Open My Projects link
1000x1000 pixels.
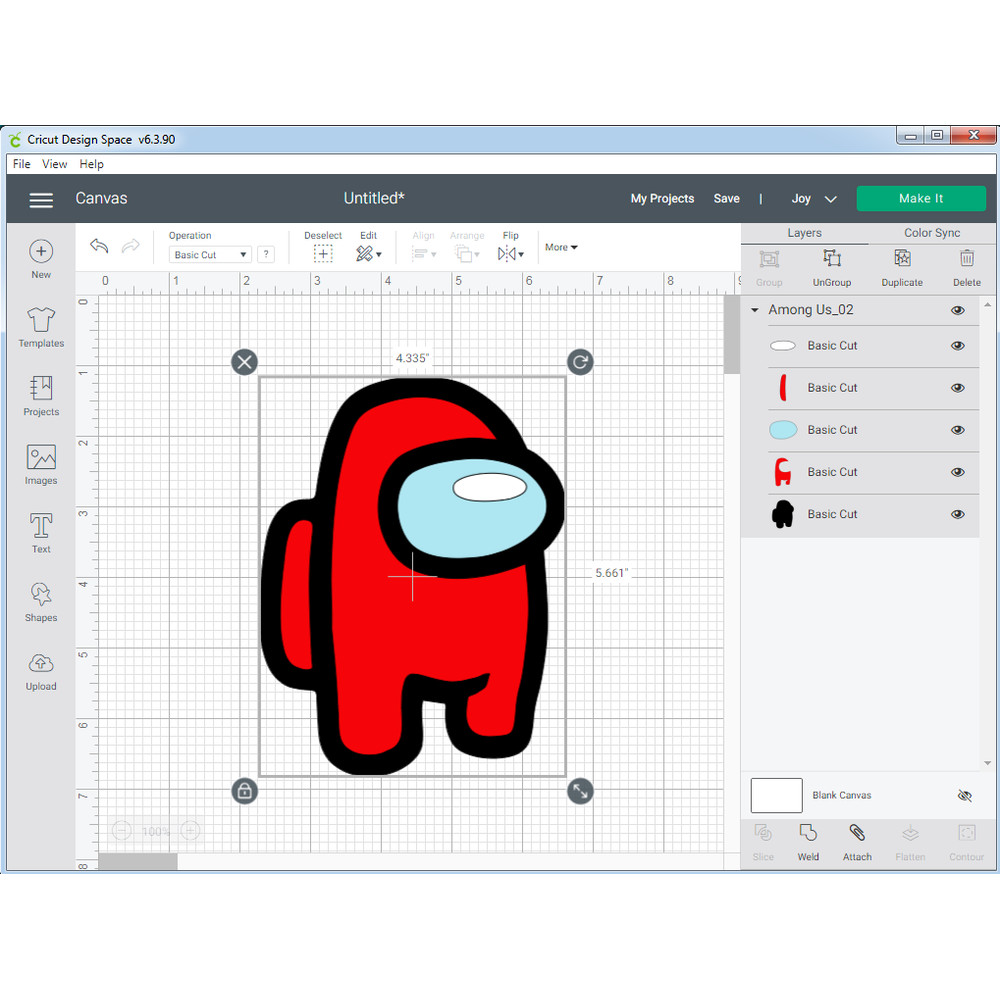tap(662, 199)
